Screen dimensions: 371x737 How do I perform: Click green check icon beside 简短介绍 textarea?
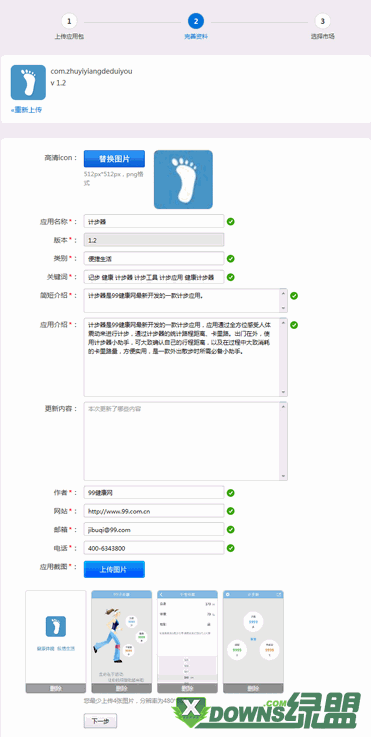pos(294,296)
